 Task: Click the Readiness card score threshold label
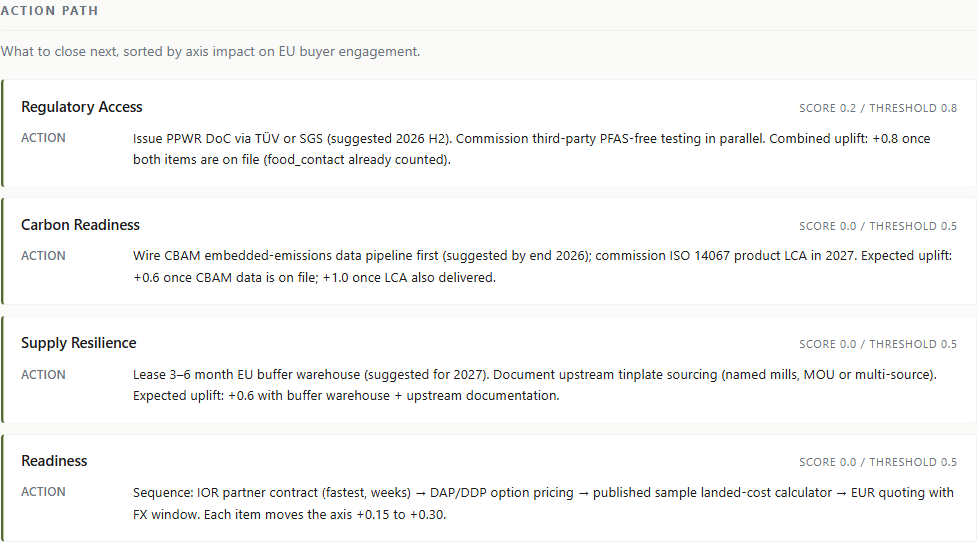878,462
